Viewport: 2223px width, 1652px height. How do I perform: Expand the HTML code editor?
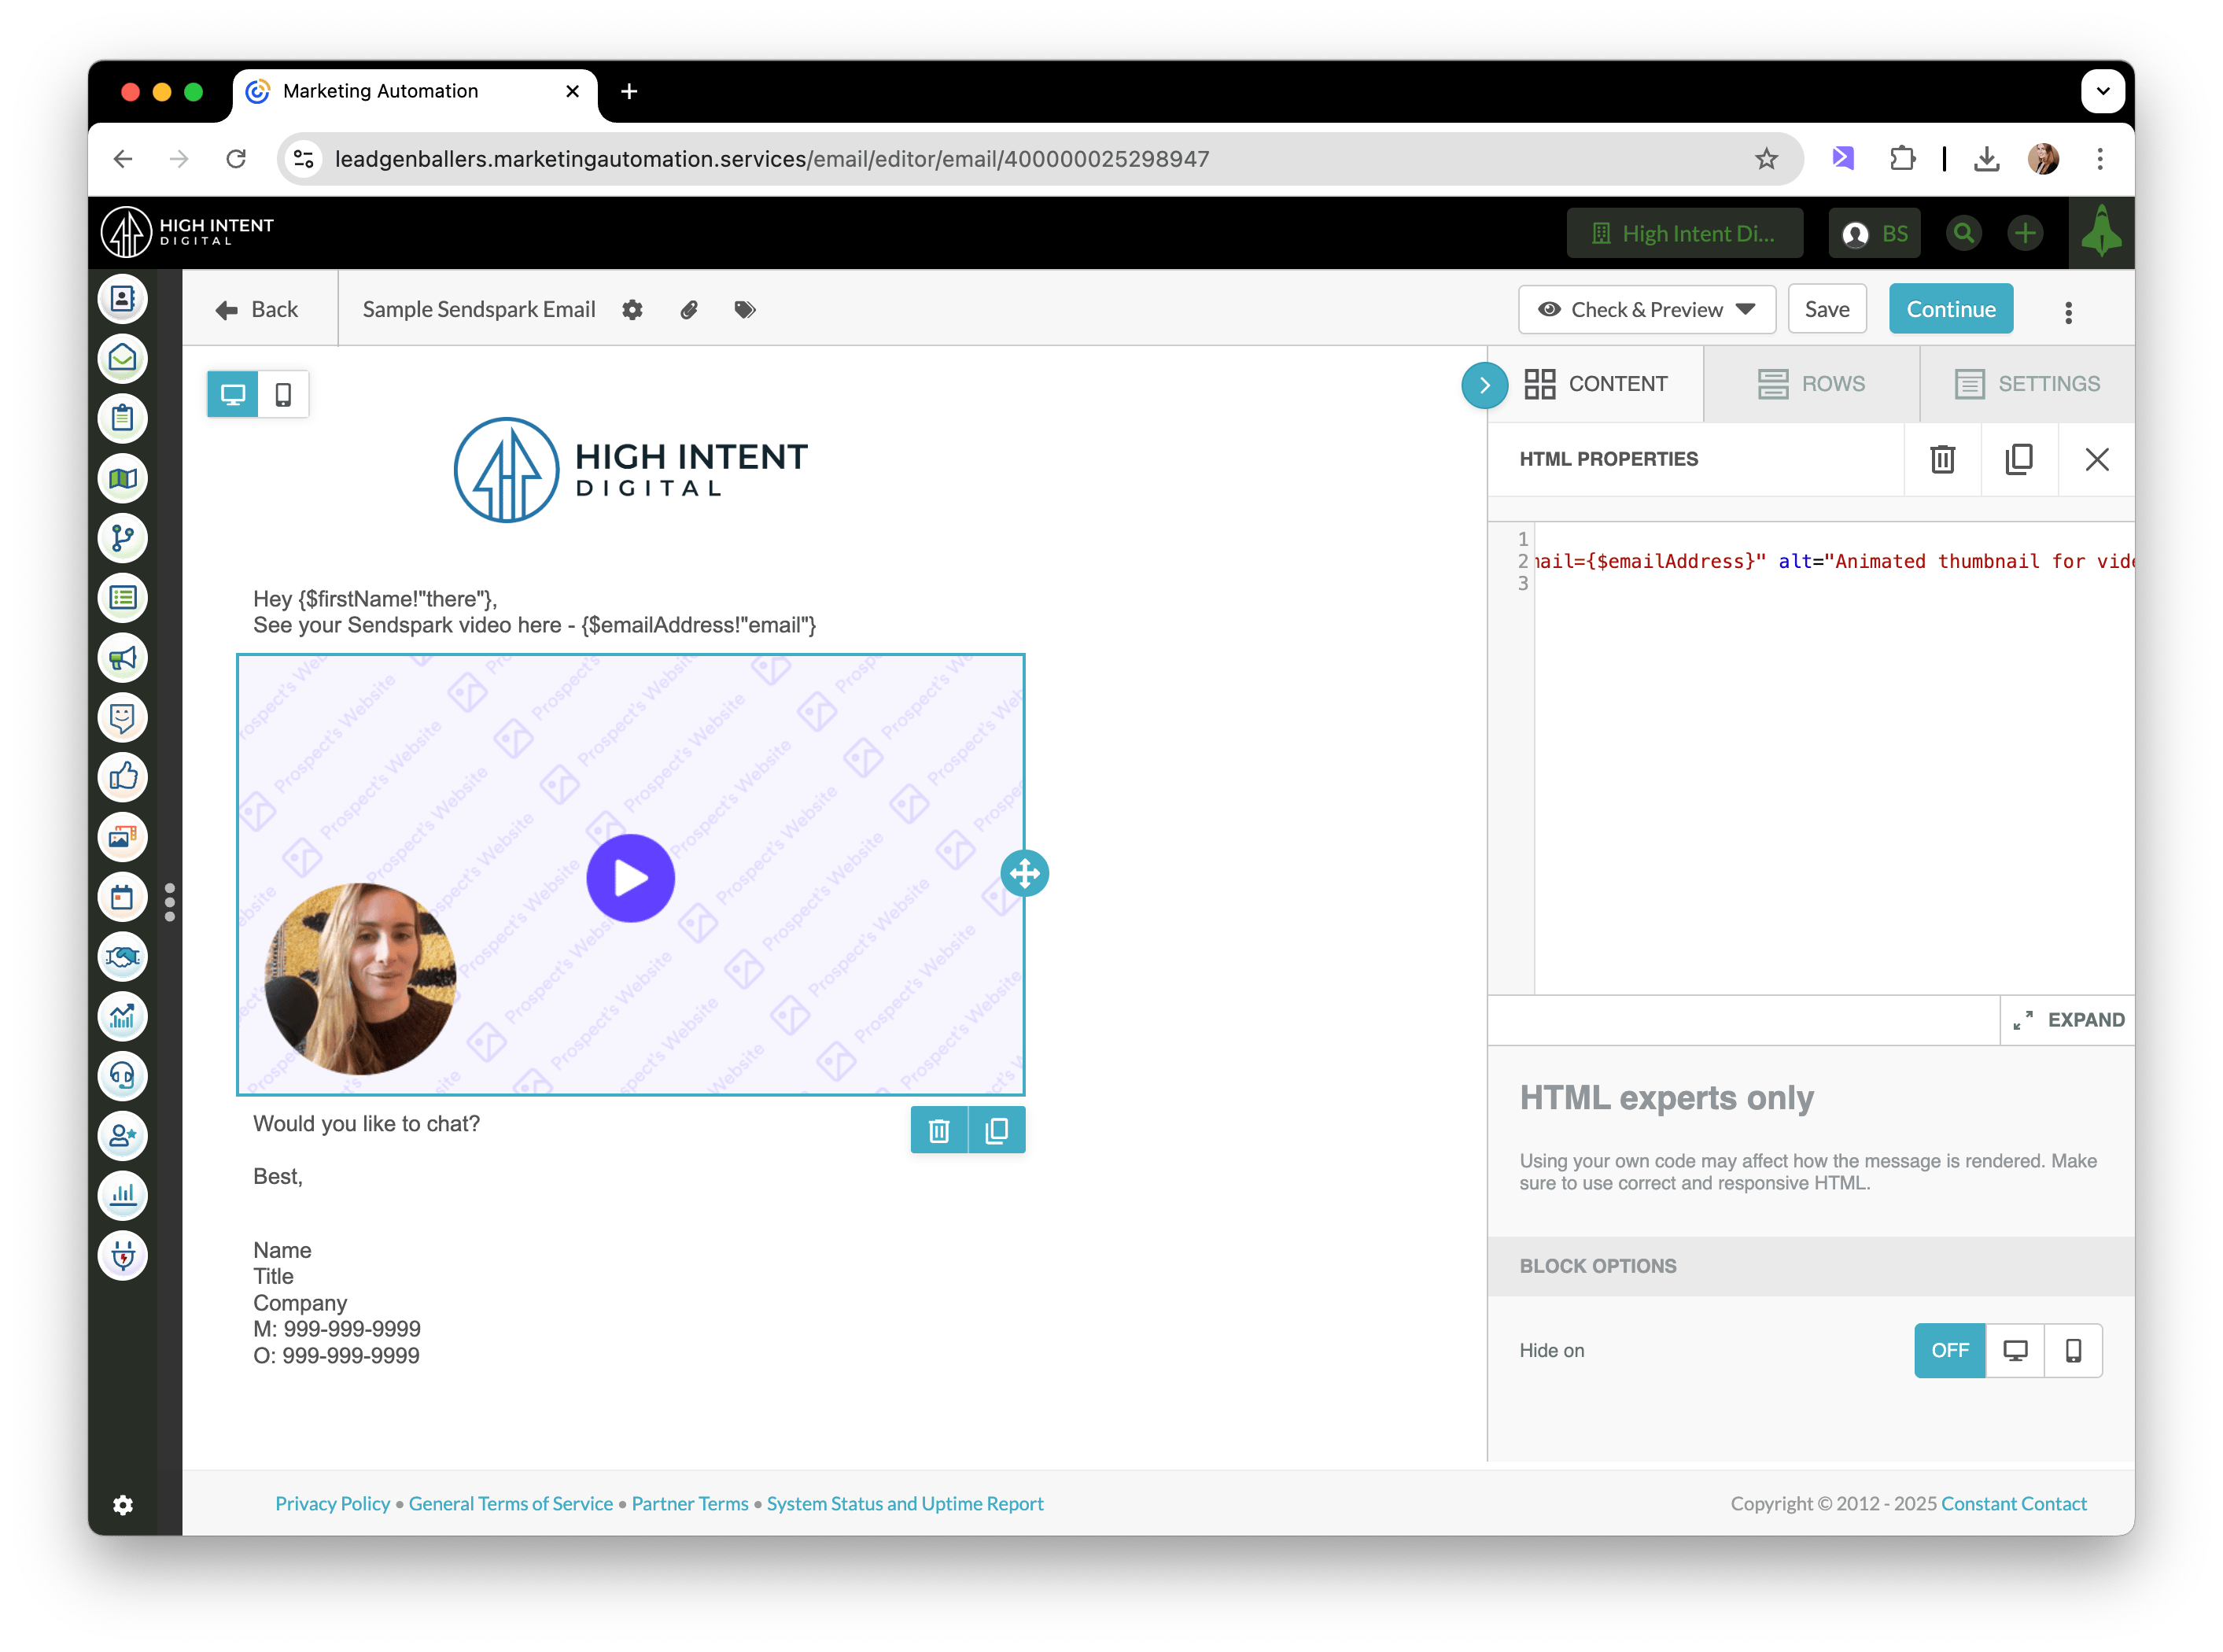tap(2068, 1020)
